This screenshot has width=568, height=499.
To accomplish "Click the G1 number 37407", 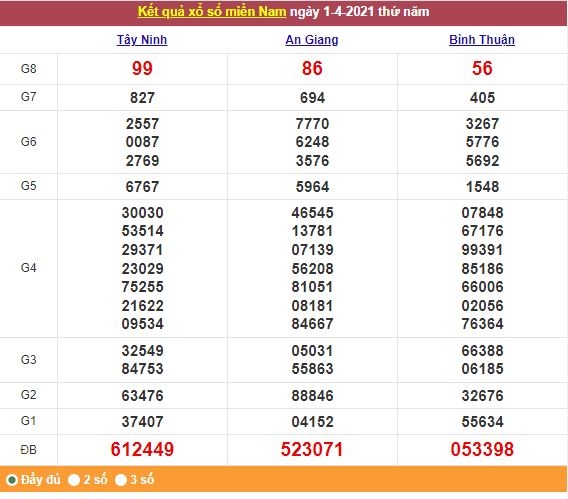I will click(142, 422).
